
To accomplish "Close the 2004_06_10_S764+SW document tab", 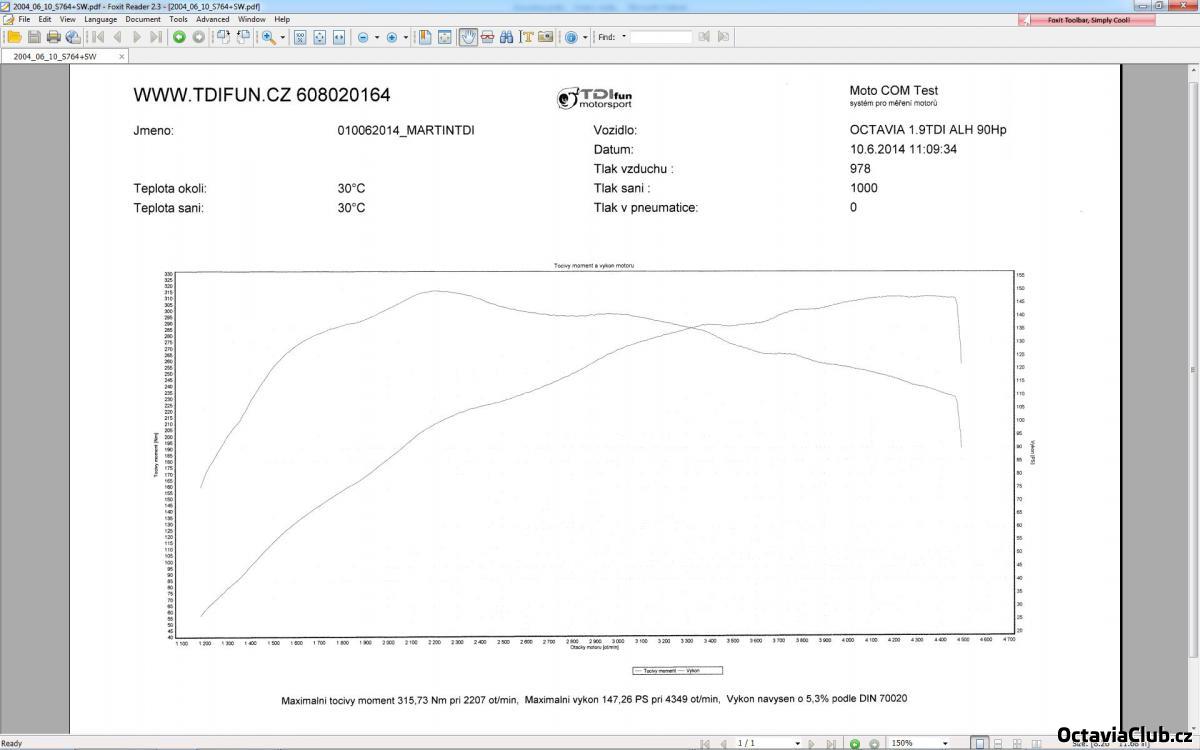I will [122, 56].
